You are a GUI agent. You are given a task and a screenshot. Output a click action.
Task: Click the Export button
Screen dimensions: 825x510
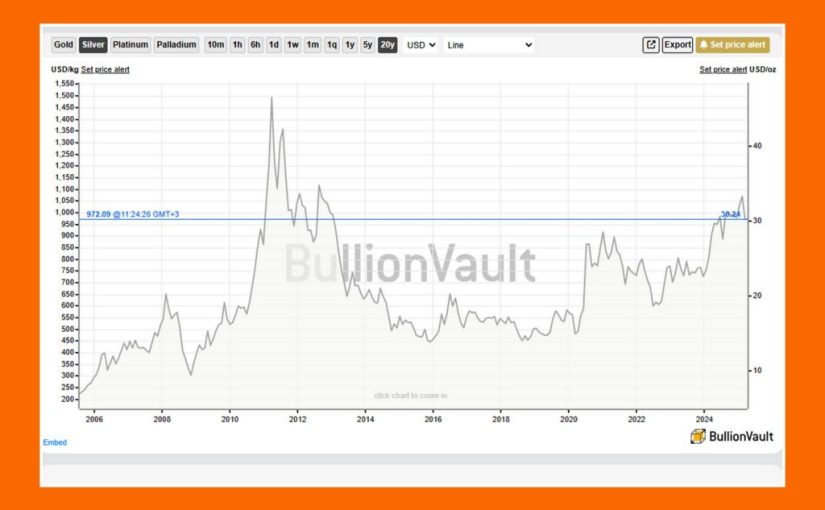677,45
